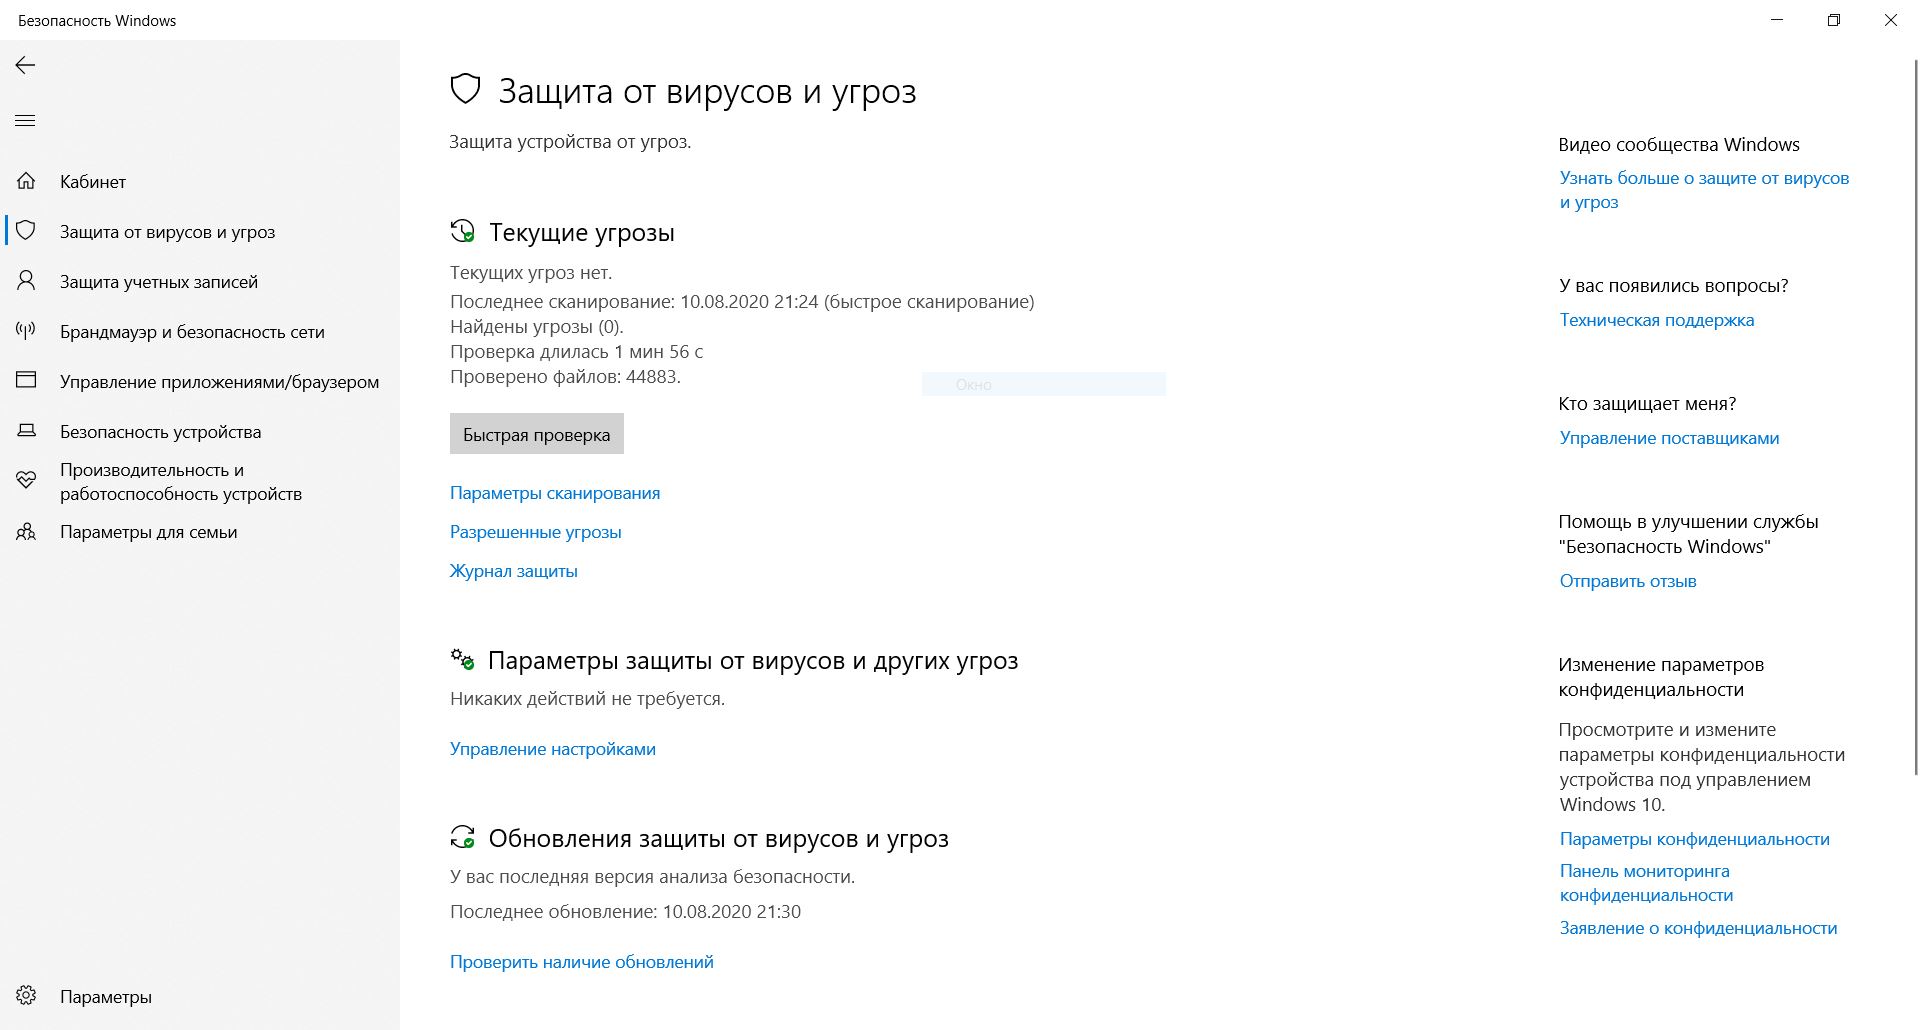Start scan with Быстрая проверка button
The height and width of the screenshot is (1030, 1920).
(537, 434)
